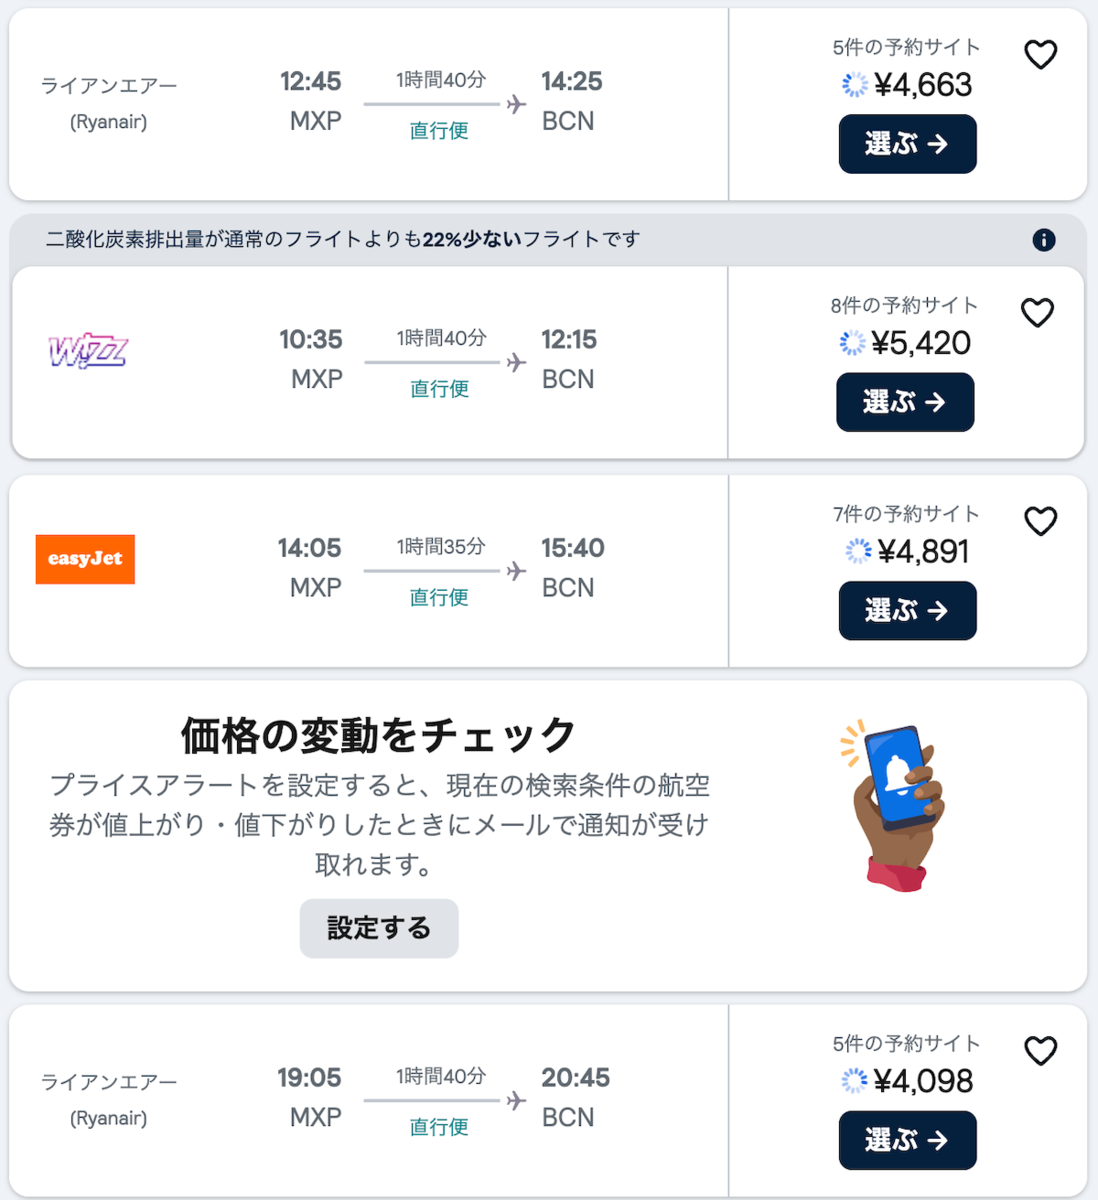Click the ¥4,098 price
Screen dimensions: 1098x1200
pyautogui.click(x=922, y=1081)
